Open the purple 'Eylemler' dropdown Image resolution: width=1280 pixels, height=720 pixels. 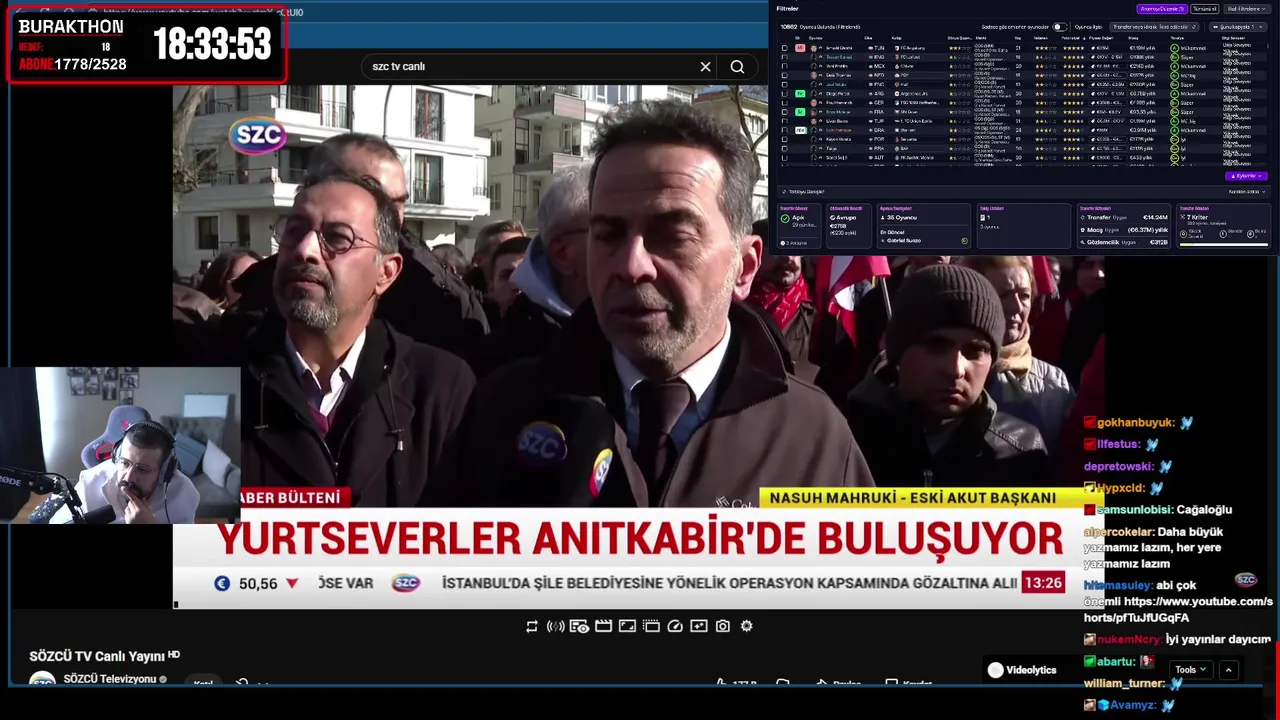(1246, 176)
